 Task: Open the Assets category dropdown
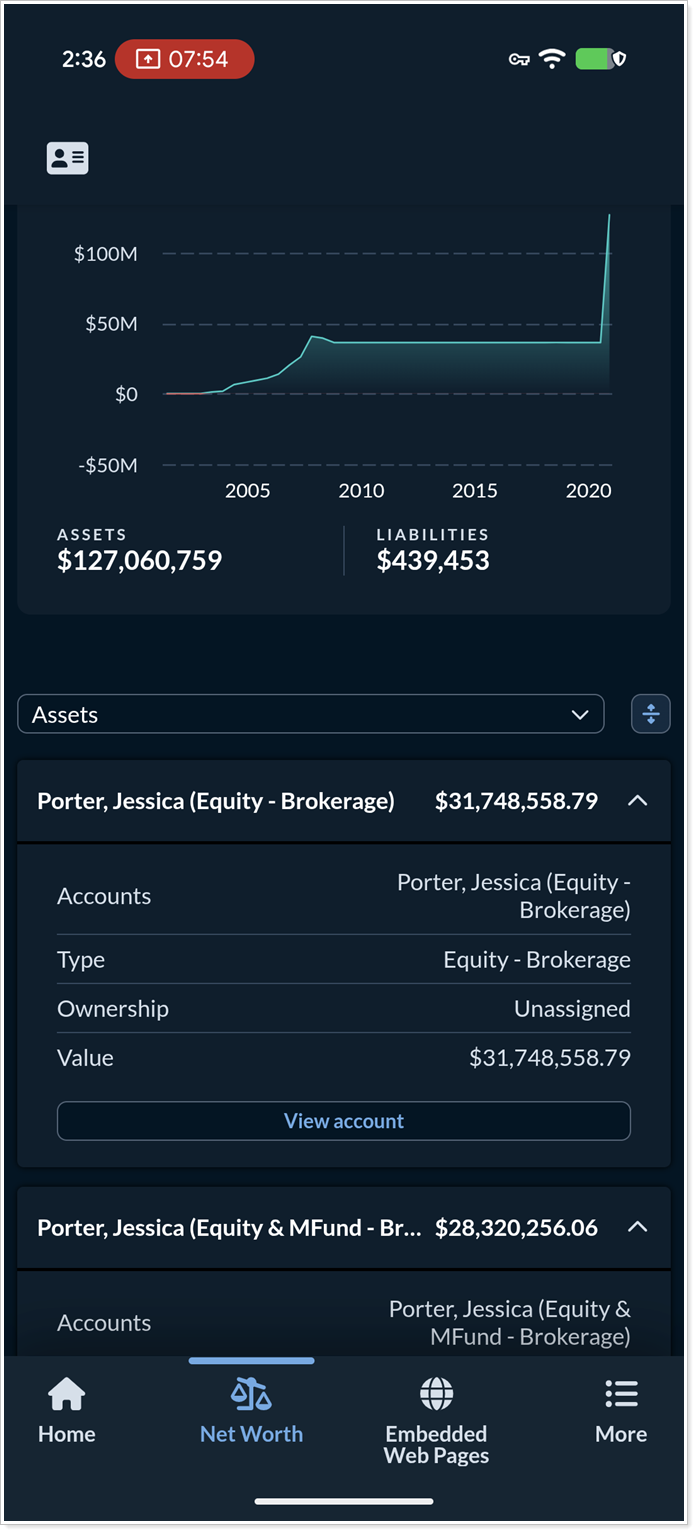click(x=311, y=714)
